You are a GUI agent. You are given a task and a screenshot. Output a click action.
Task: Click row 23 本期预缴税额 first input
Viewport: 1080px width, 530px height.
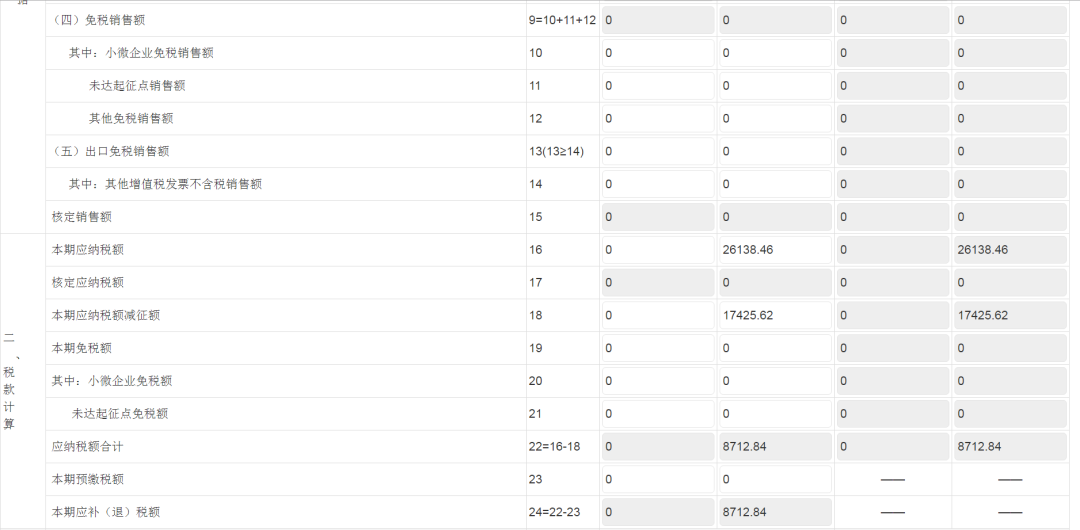(x=658, y=479)
